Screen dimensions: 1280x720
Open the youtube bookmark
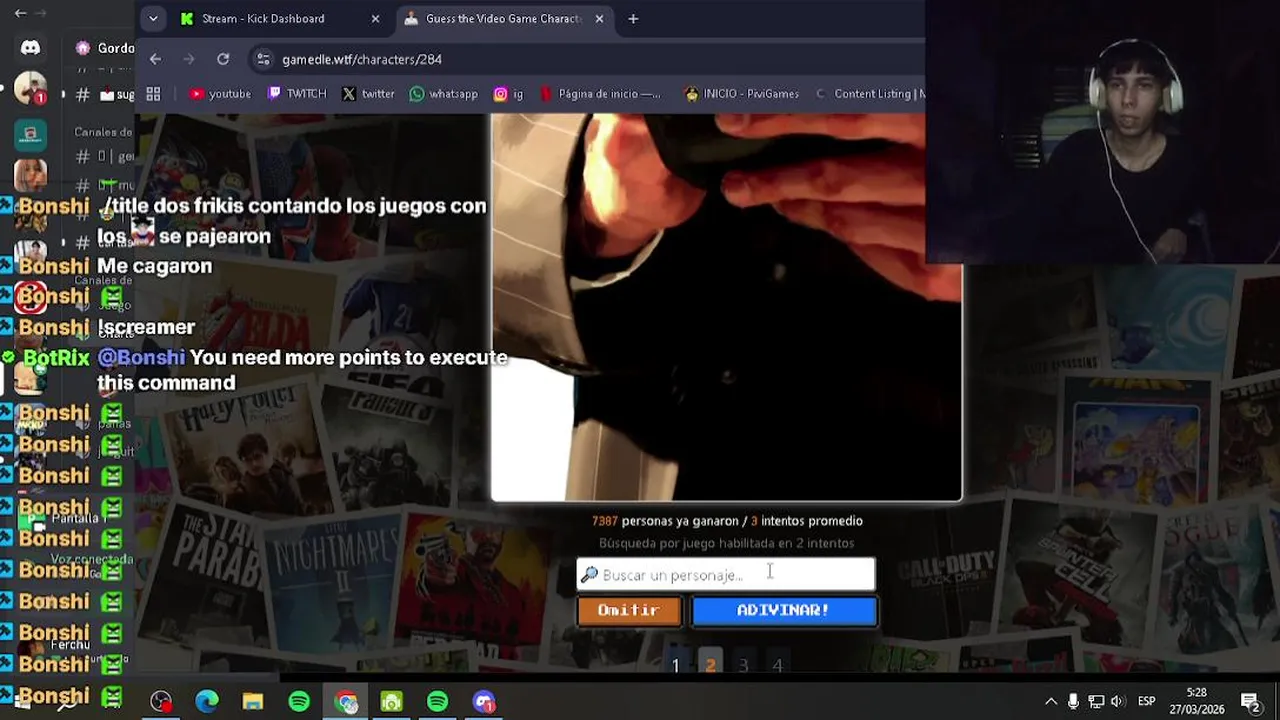(220, 93)
